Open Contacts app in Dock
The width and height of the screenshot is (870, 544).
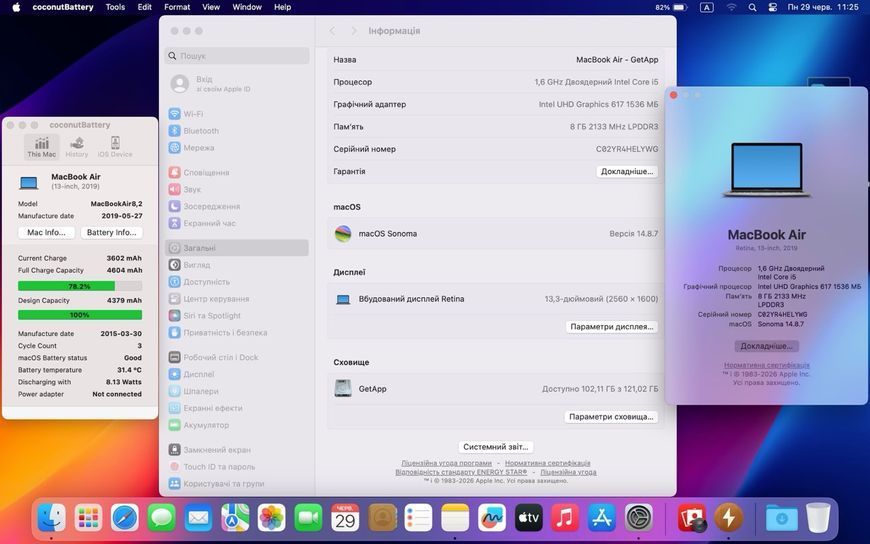[x=382, y=518]
